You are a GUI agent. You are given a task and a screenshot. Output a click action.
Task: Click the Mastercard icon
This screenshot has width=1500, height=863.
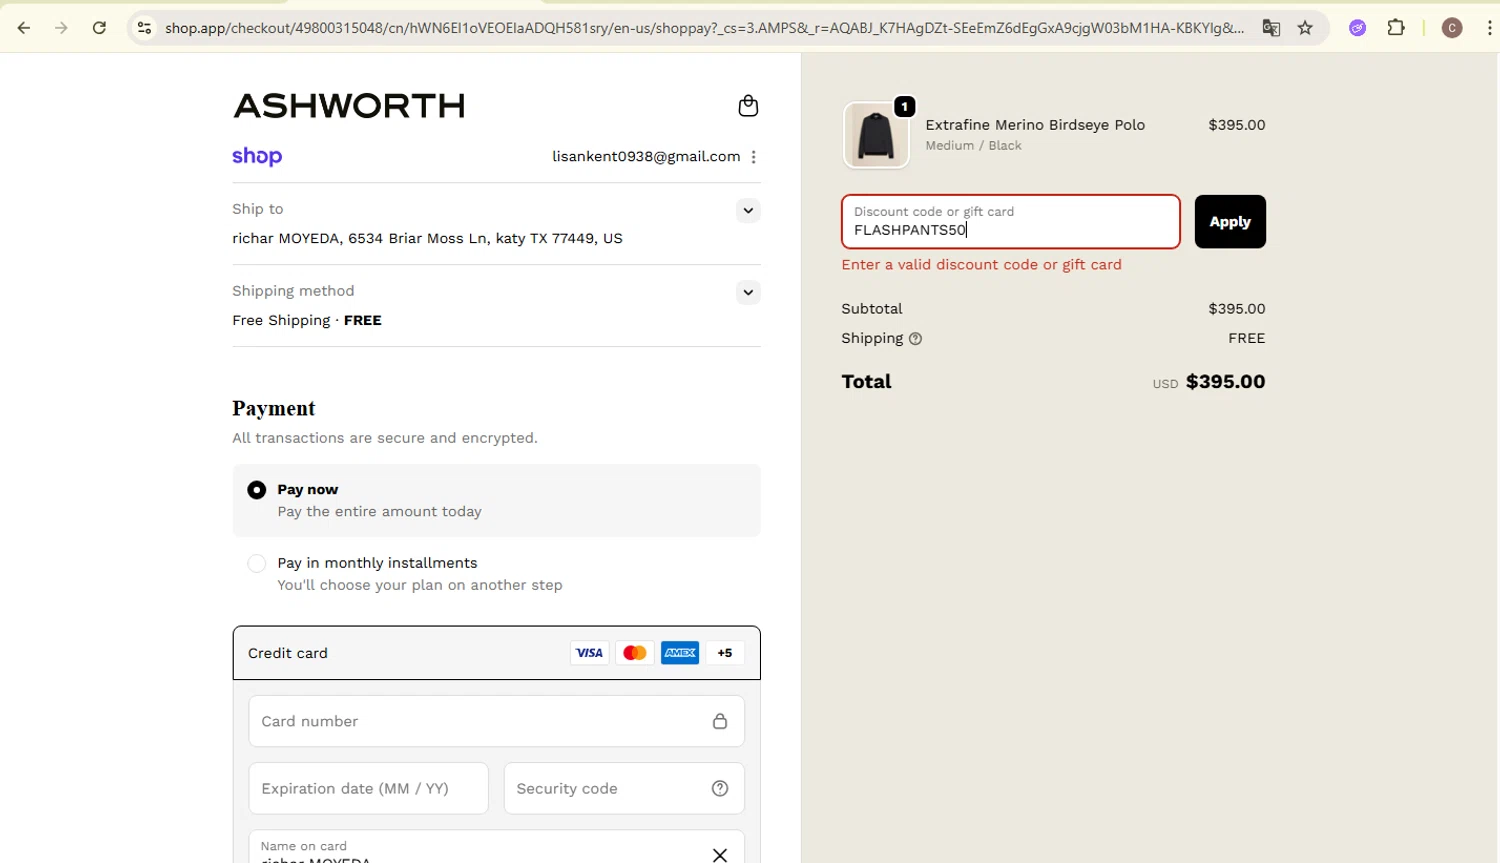pyautogui.click(x=634, y=653)
